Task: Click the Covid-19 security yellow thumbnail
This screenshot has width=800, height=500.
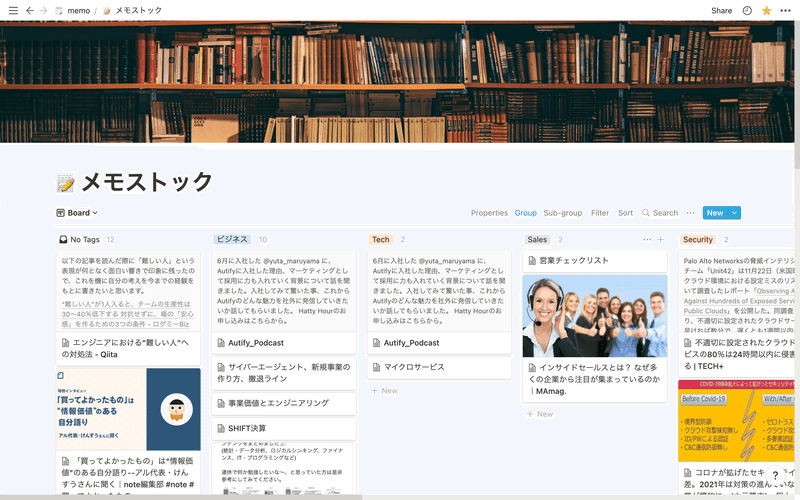Action: [736, 421]
